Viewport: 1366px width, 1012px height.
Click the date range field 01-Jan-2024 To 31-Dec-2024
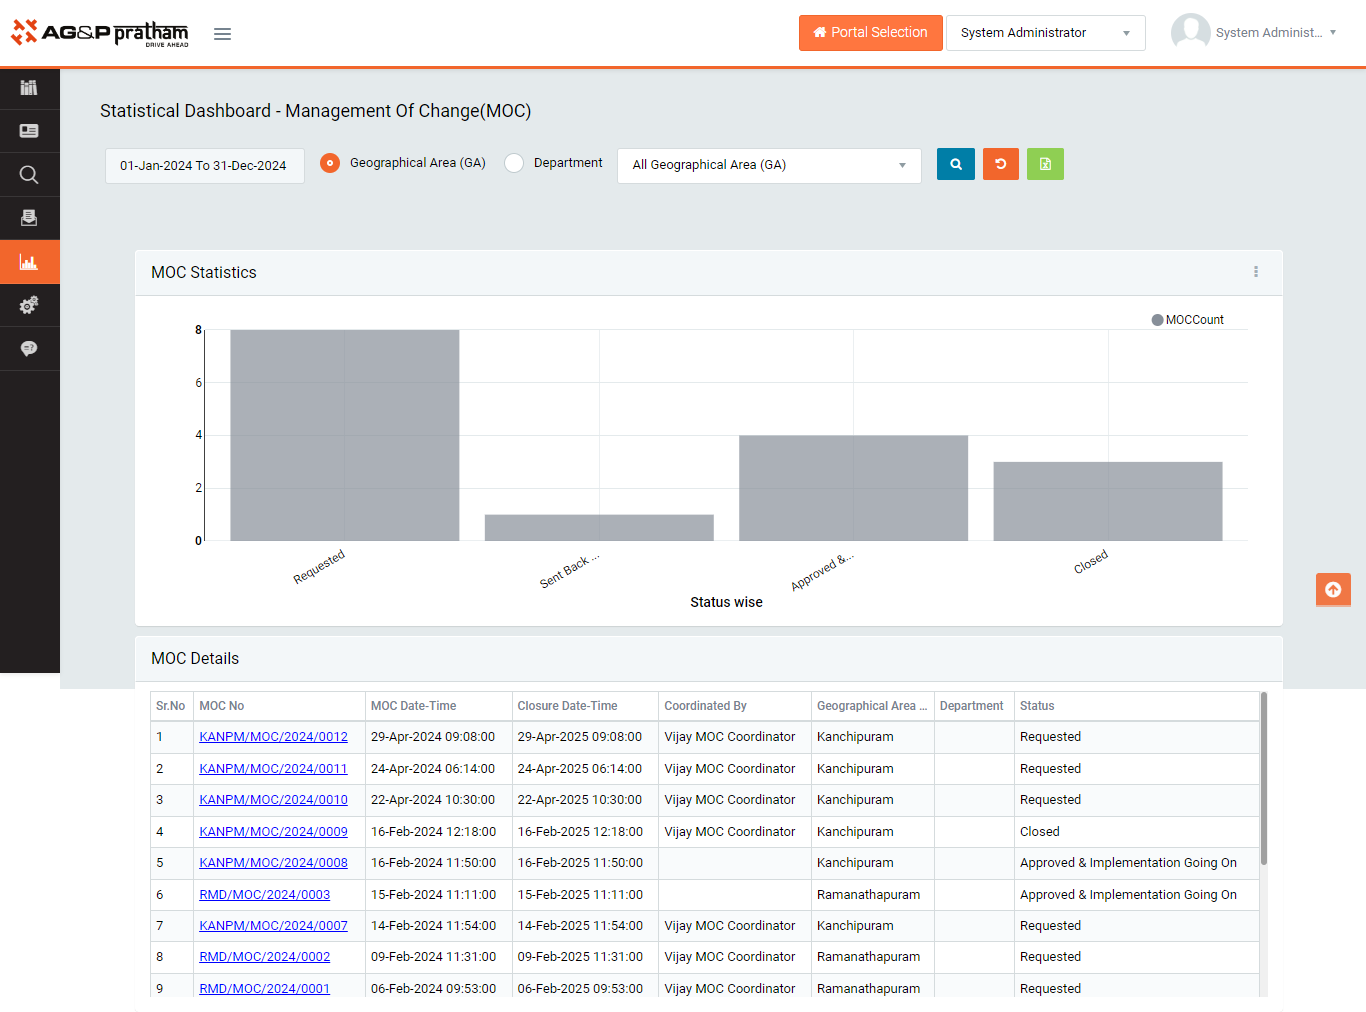[x=204, y=166]
